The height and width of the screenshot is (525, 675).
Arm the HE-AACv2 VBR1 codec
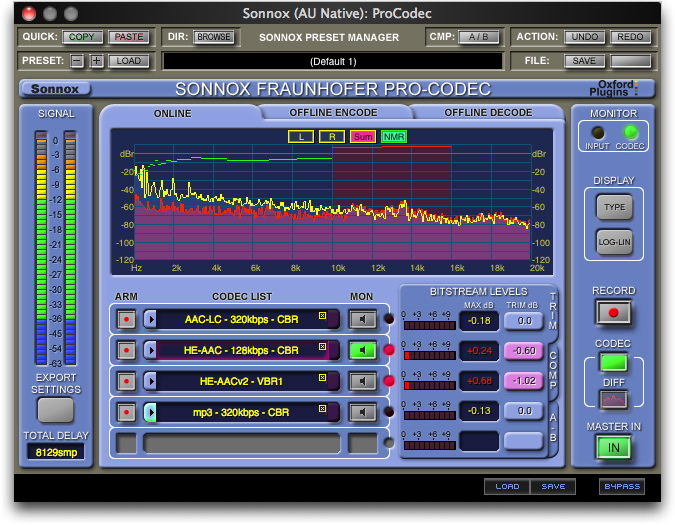(126, 381)
